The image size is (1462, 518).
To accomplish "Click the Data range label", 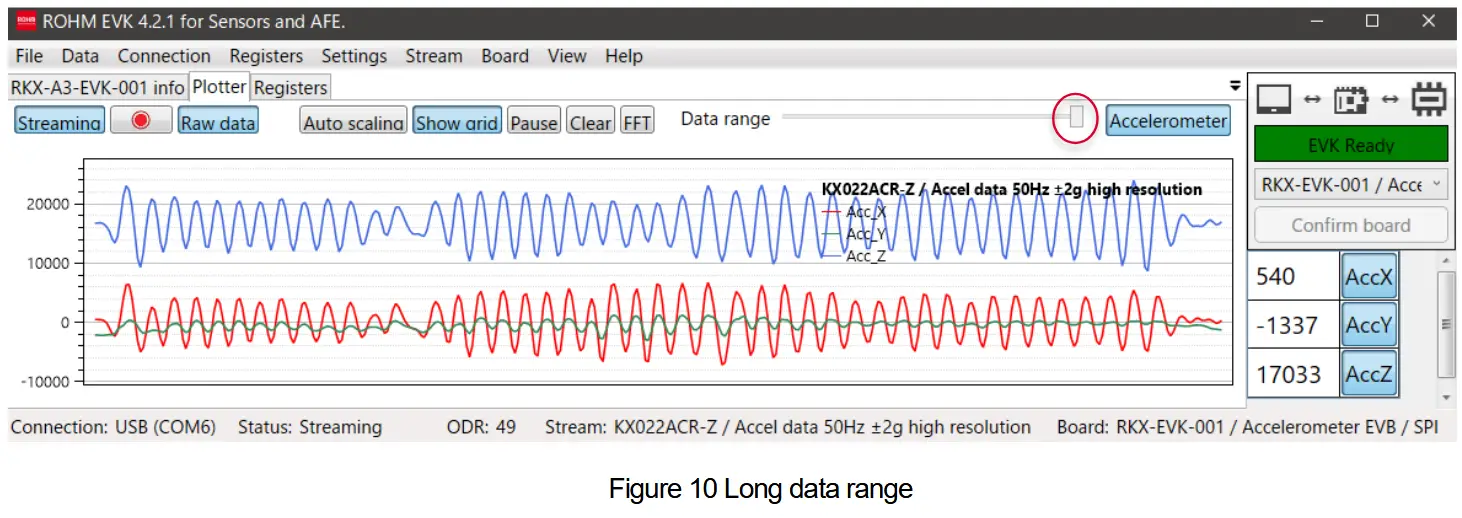I will tap(725, 119).
